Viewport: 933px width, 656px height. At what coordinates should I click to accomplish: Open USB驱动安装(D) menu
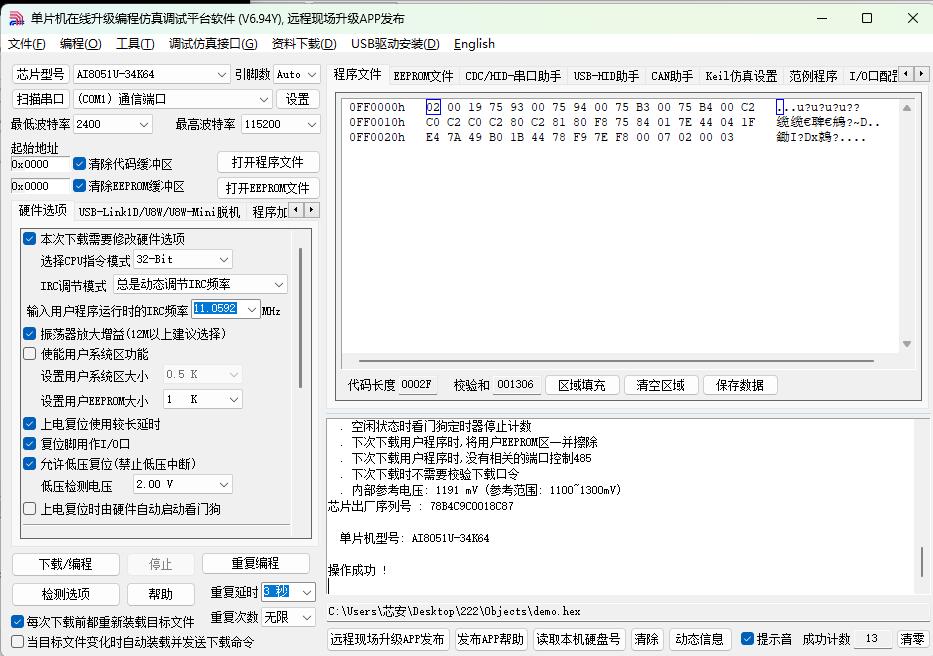(x=395, y=43)
